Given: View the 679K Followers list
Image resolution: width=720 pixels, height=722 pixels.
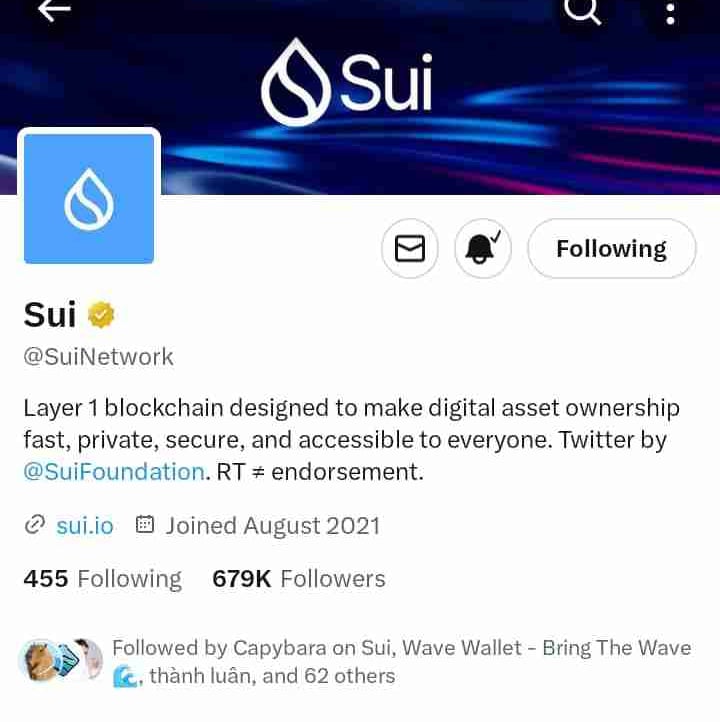Looking at the screenshot, I should tap(299, 579).
